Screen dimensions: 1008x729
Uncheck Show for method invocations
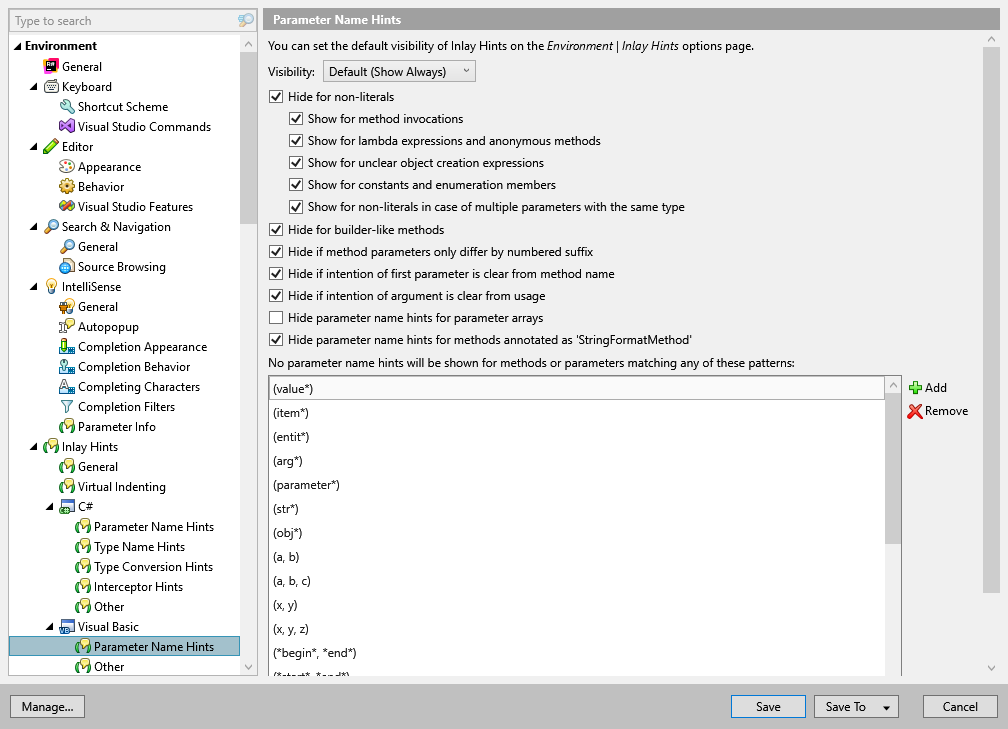point(296,118)
